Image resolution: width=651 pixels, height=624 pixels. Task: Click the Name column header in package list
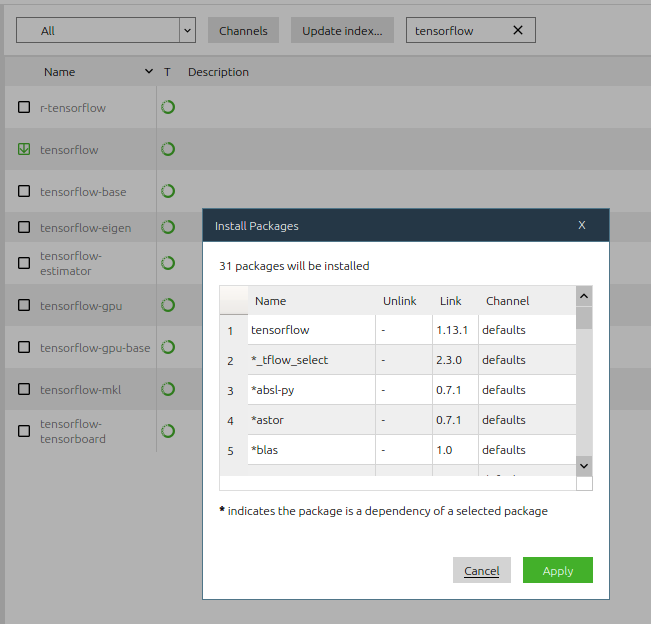[x=60, y=72]
